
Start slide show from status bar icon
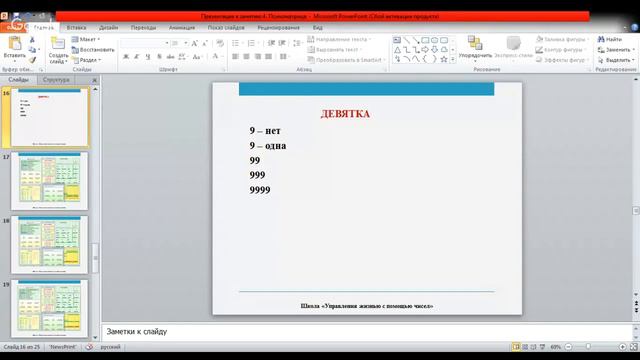pyautogui.click(x=542, y=347)
